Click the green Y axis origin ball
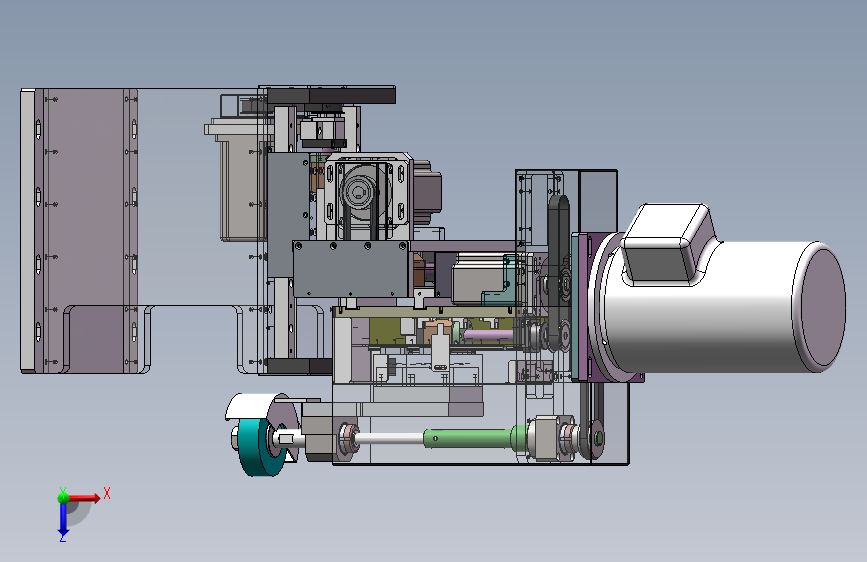The image size is (867, 562). (x=63, y=497)
